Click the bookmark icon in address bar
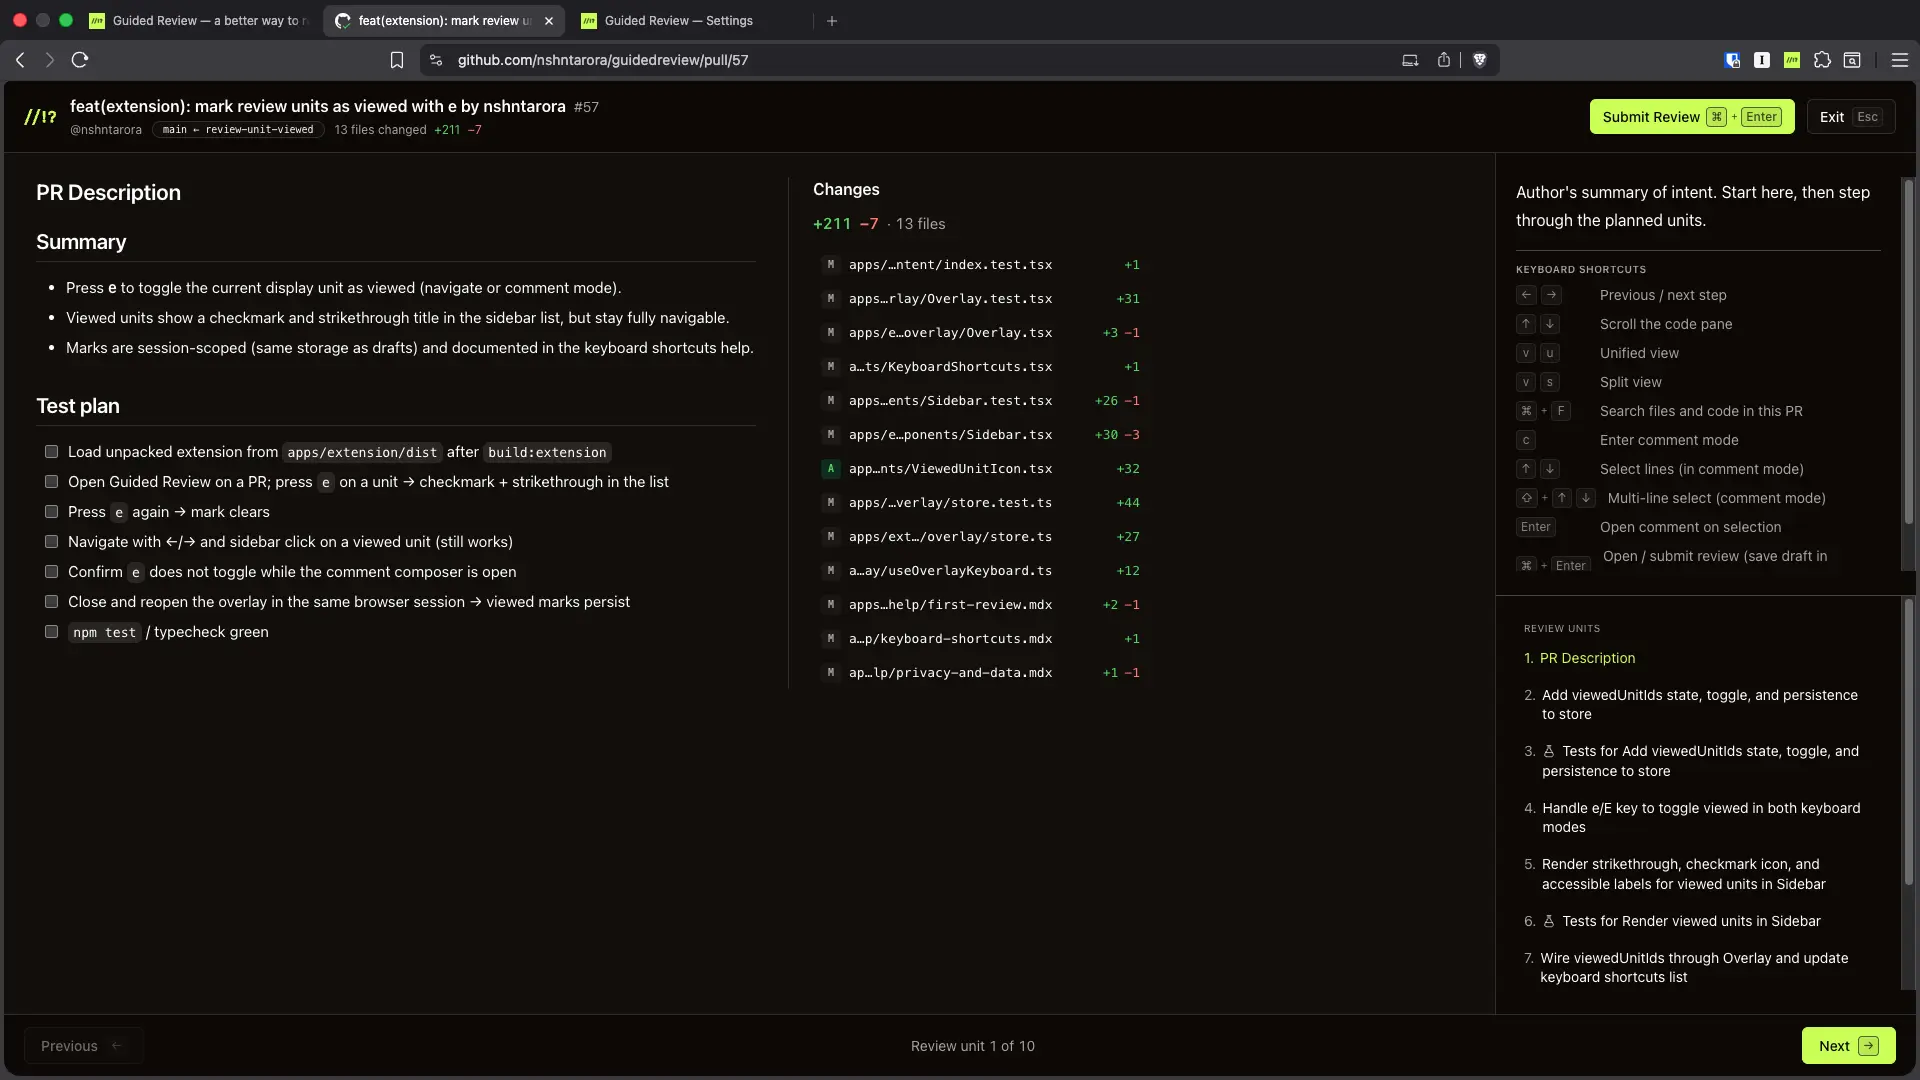This screenshot has width=1920, height=1080. (x=397, y=60)
